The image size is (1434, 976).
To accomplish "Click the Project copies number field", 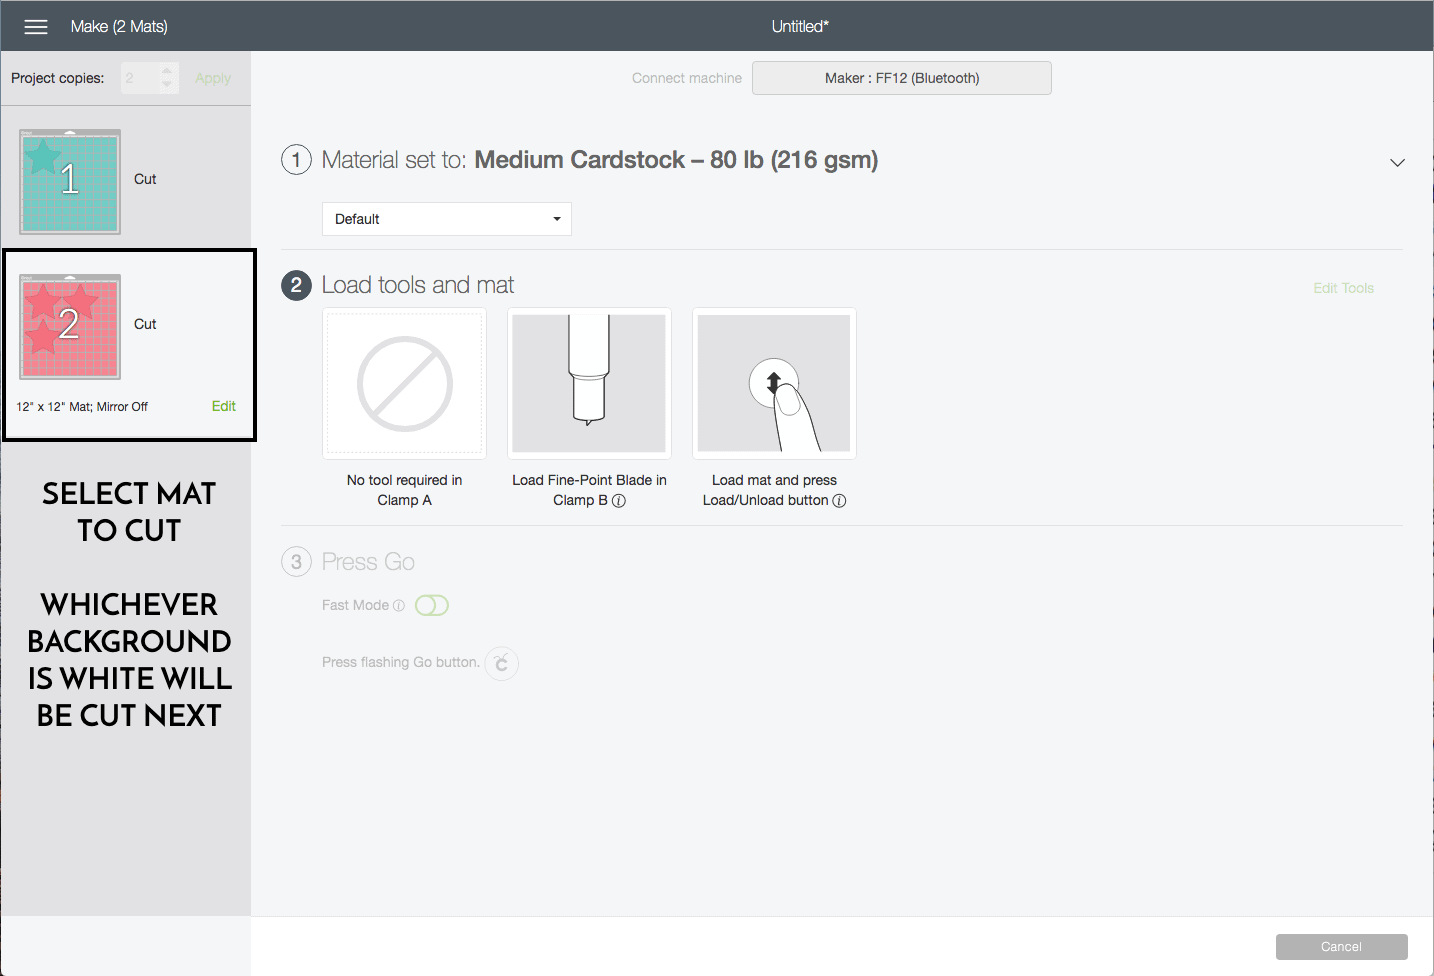I will point(139,78).
